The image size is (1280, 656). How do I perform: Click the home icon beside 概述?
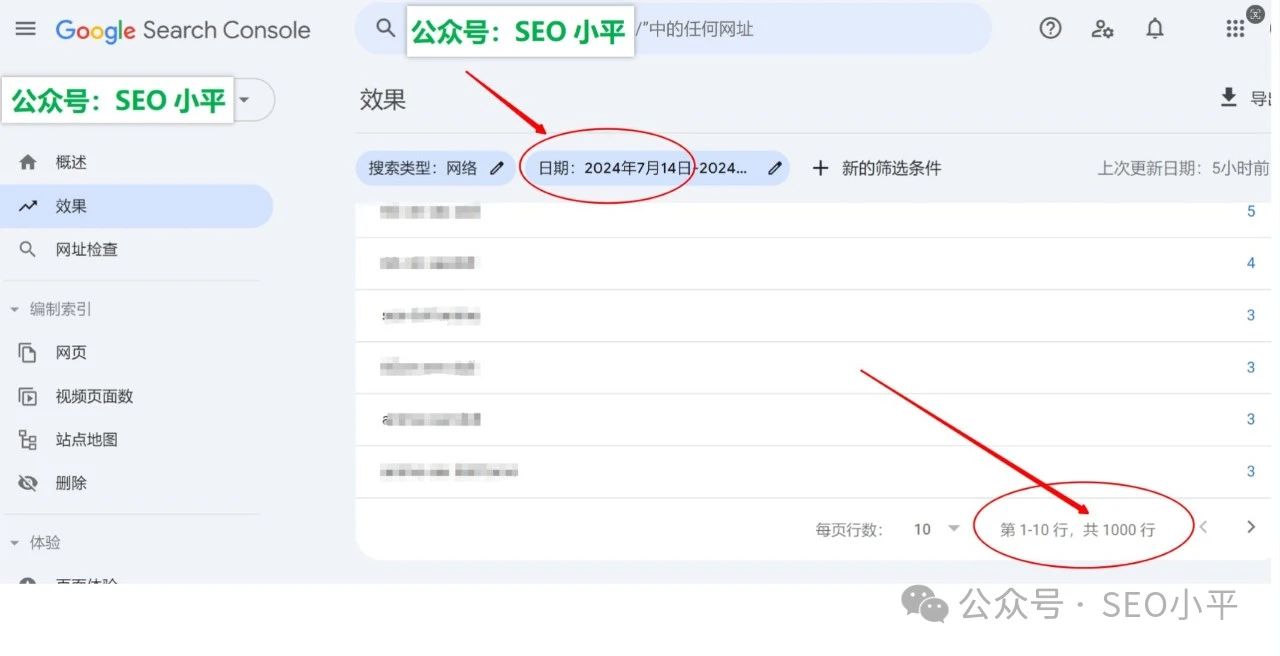28,162
